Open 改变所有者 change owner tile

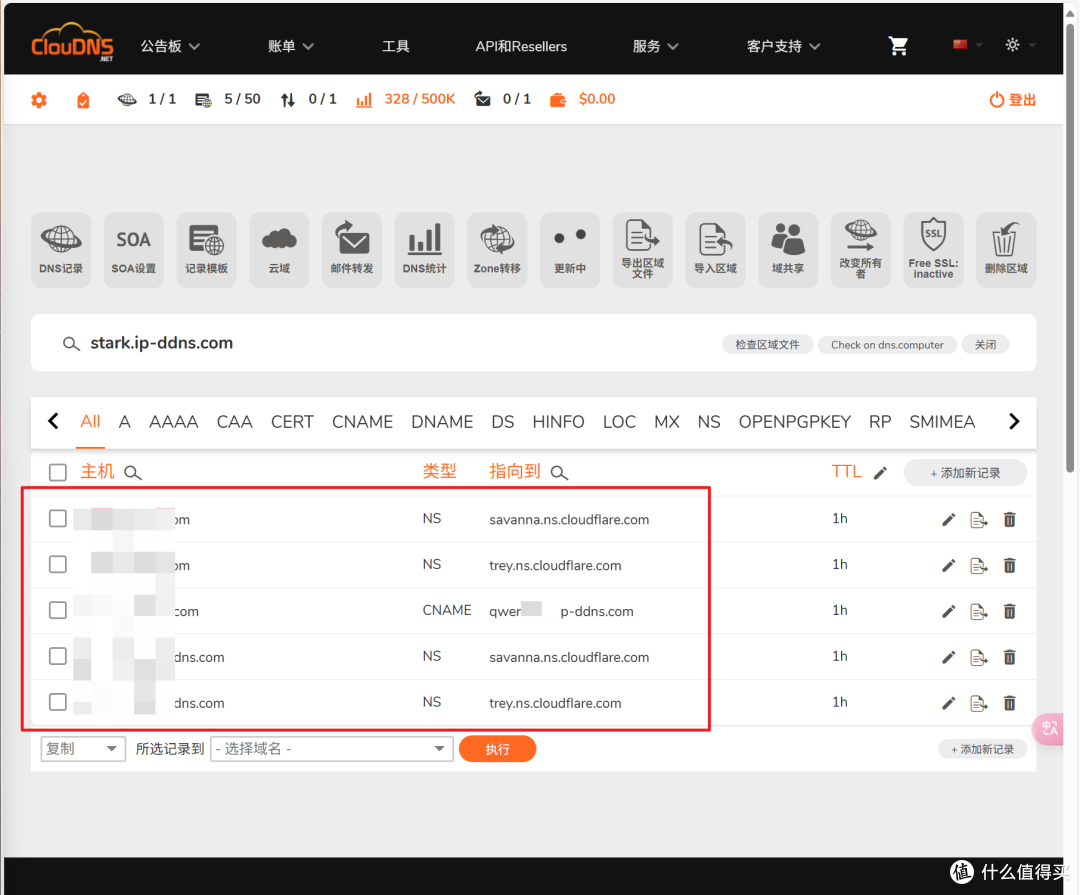(860, 249)
